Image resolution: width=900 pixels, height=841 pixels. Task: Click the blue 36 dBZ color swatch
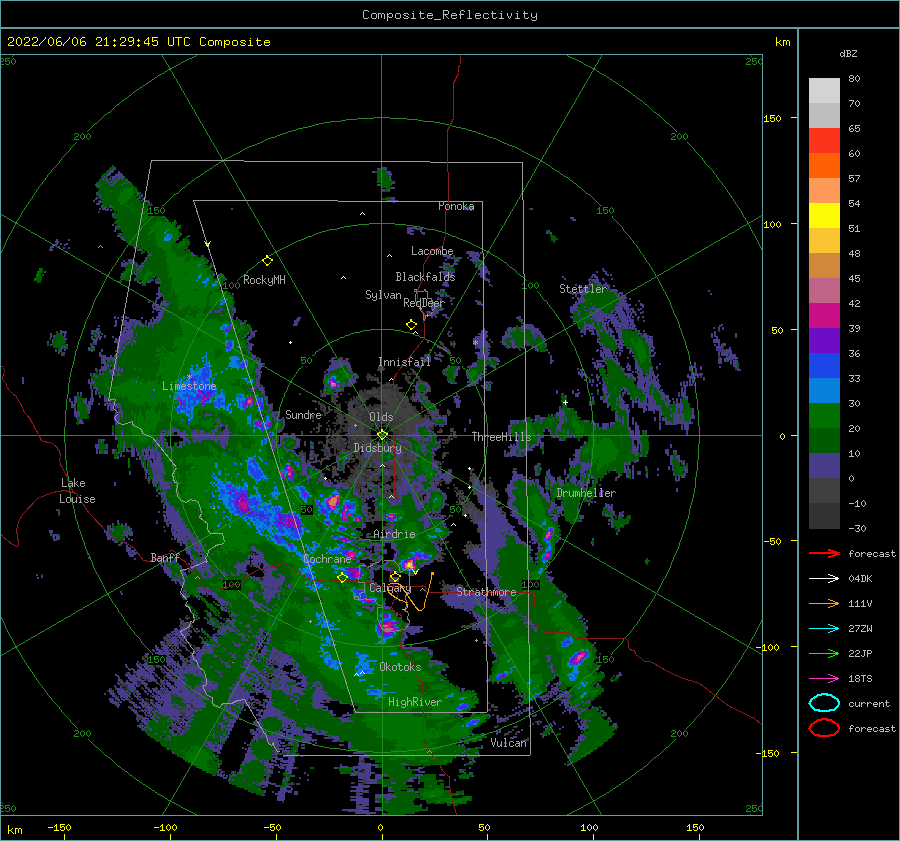[x=824, y=365]
